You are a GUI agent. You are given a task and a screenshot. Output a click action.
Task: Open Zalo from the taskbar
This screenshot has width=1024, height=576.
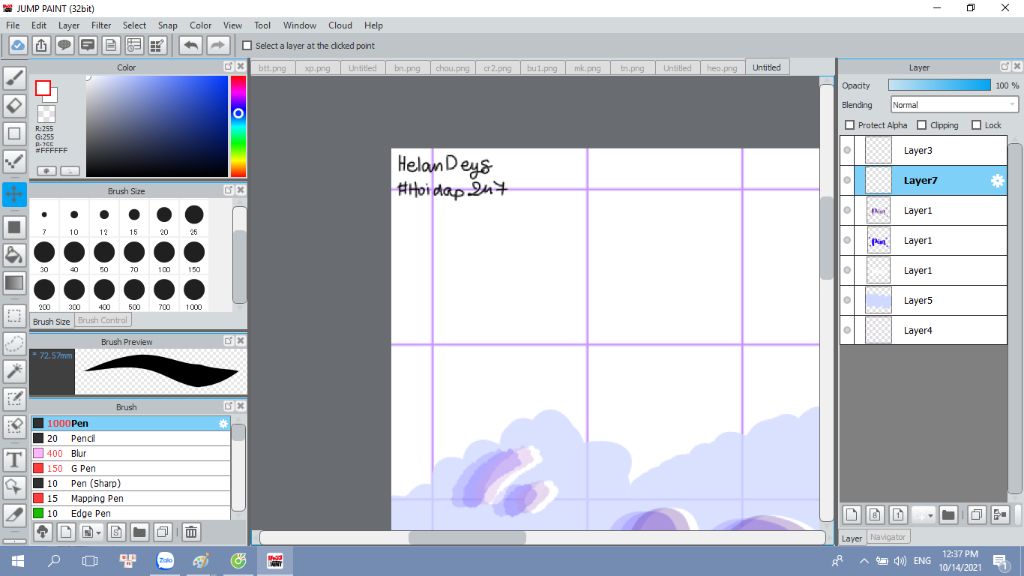coord(165,561)
